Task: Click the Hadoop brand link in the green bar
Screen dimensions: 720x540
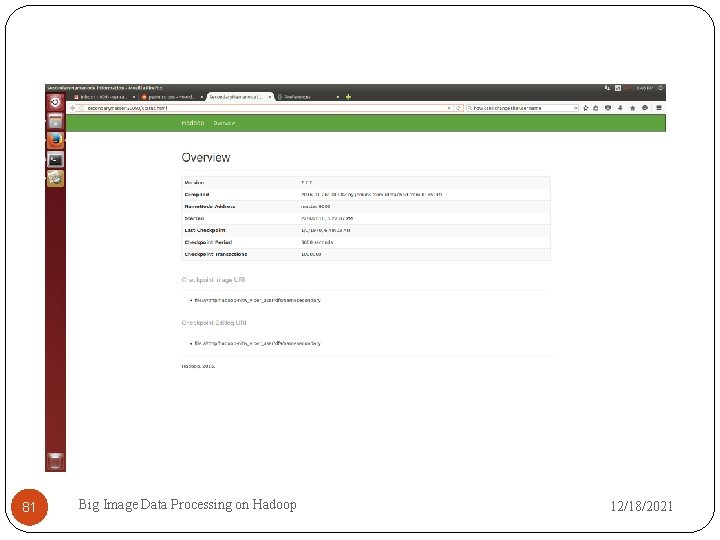Action: pos(192,123)
